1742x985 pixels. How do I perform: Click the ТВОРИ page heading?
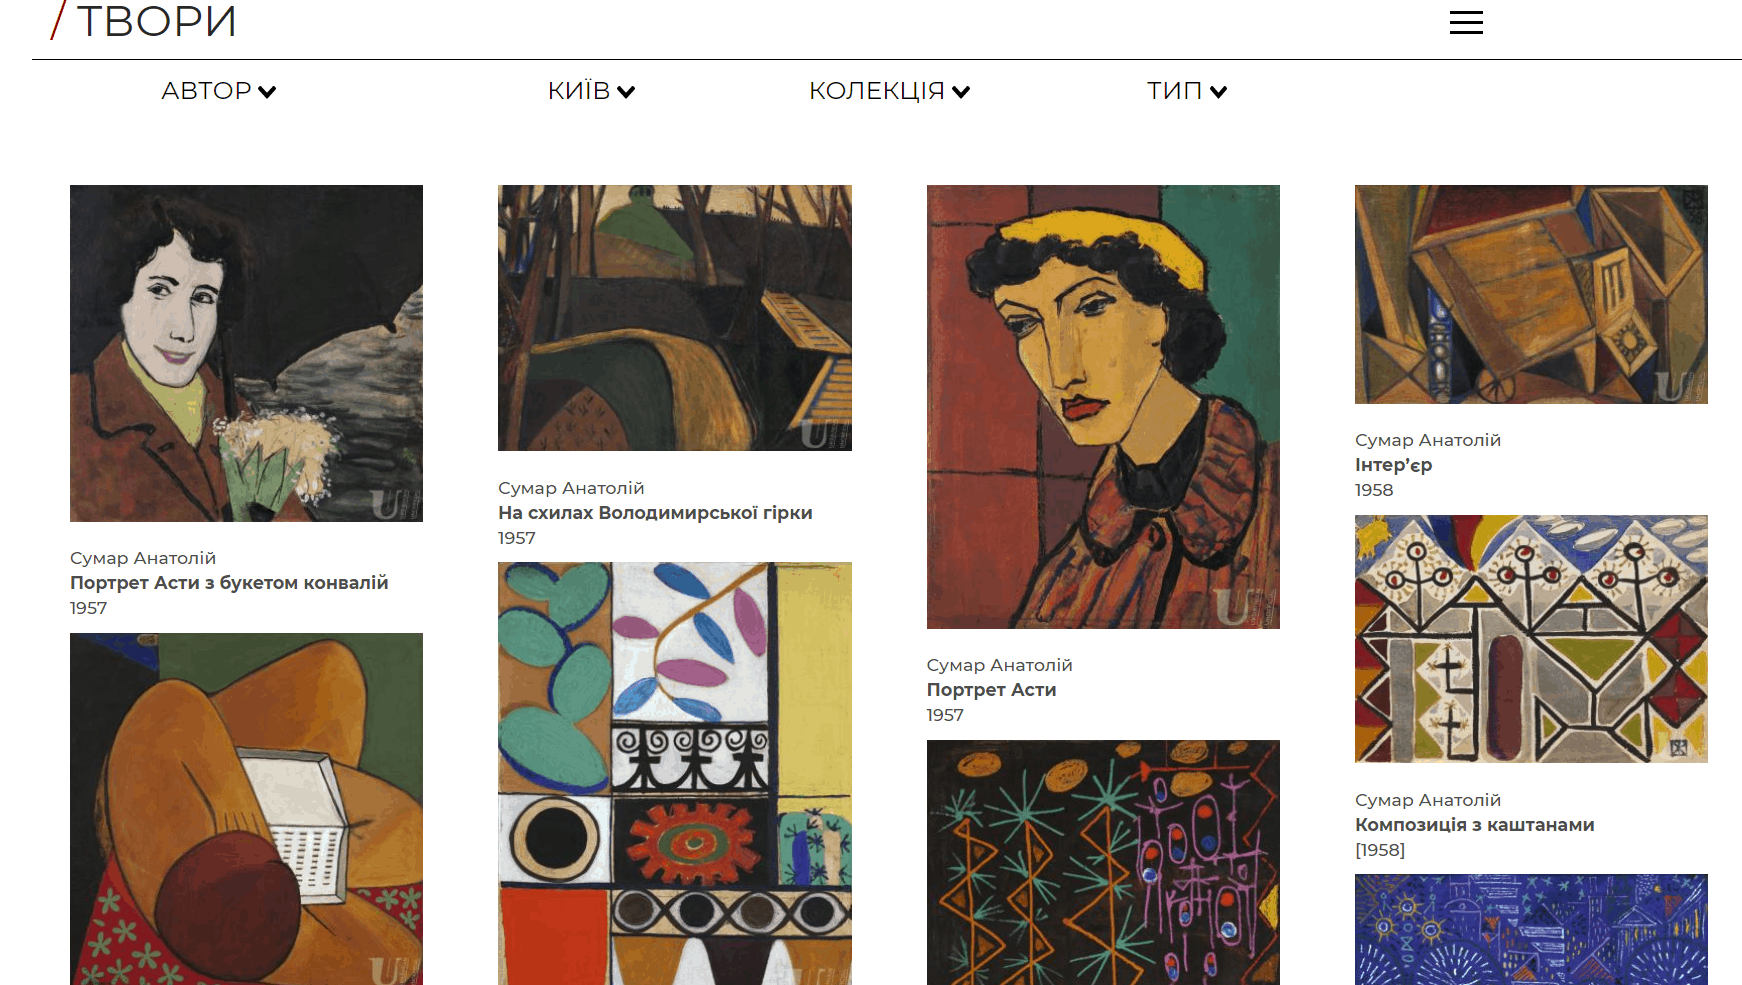pos(156,22)
